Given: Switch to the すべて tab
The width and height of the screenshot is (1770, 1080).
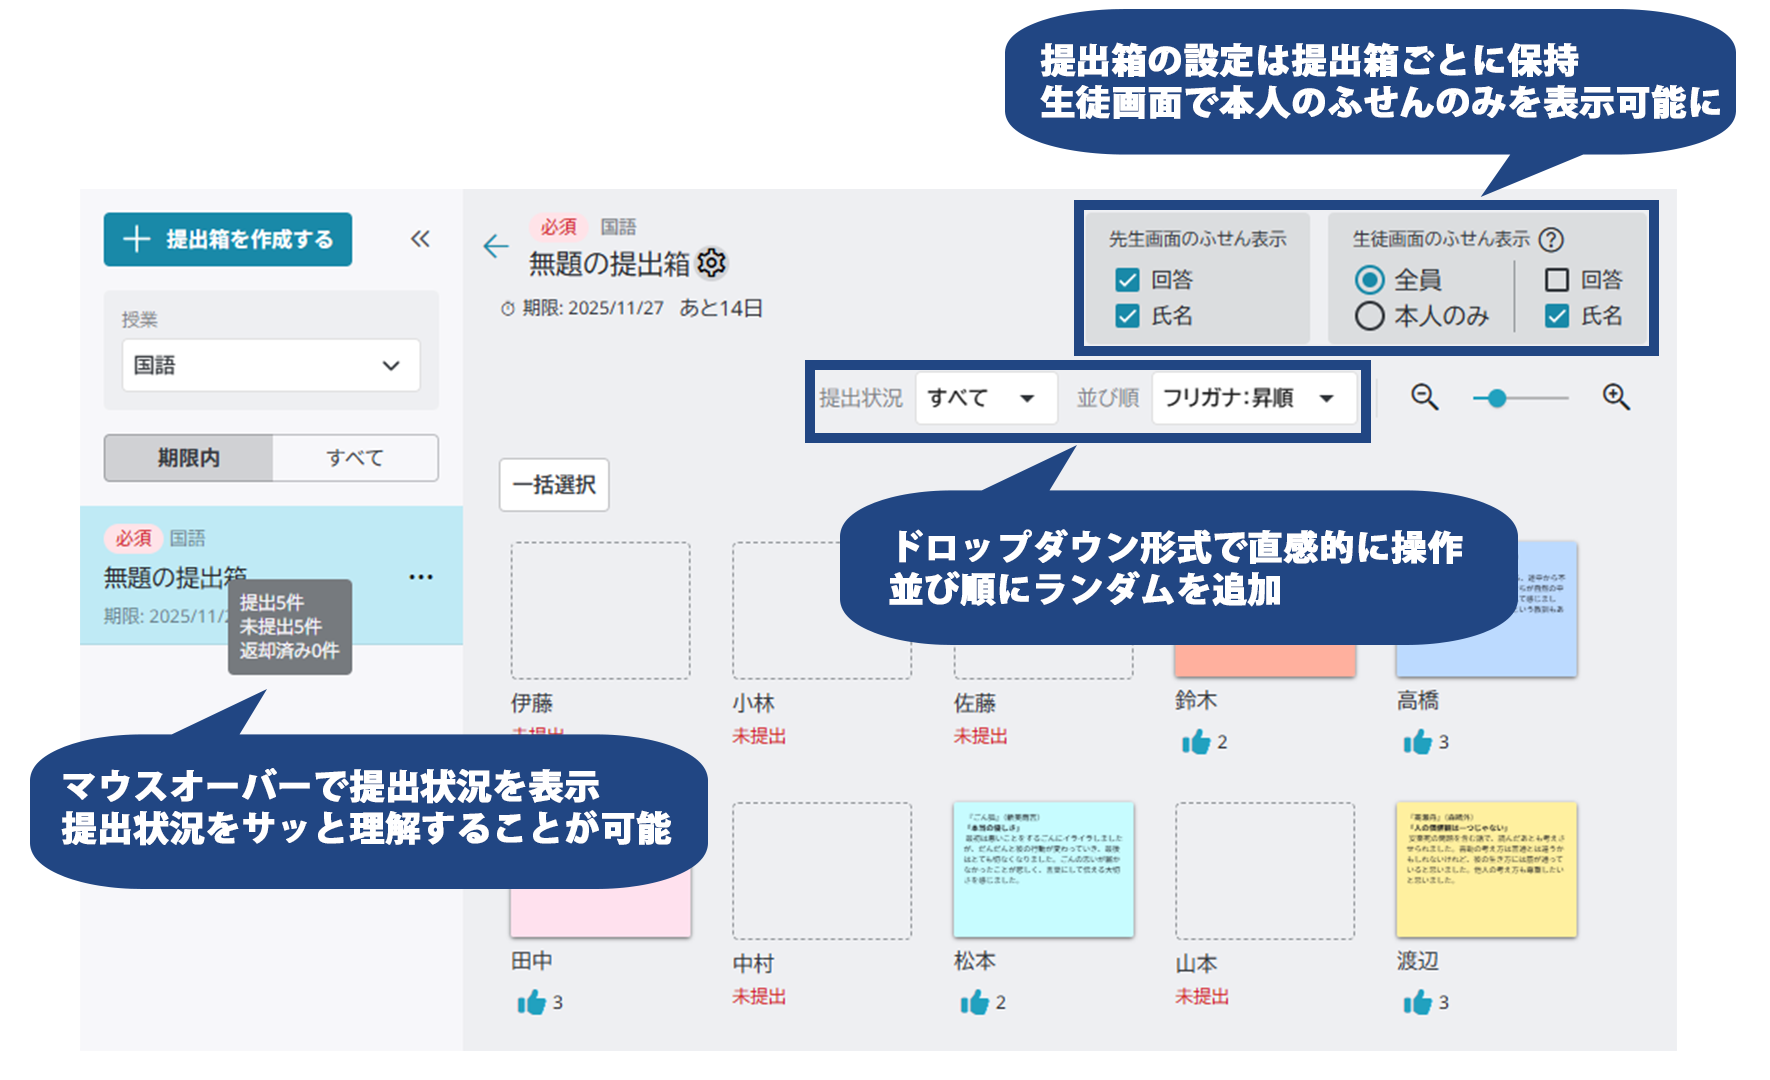Looking at the screenshot, I should point(355,458).
